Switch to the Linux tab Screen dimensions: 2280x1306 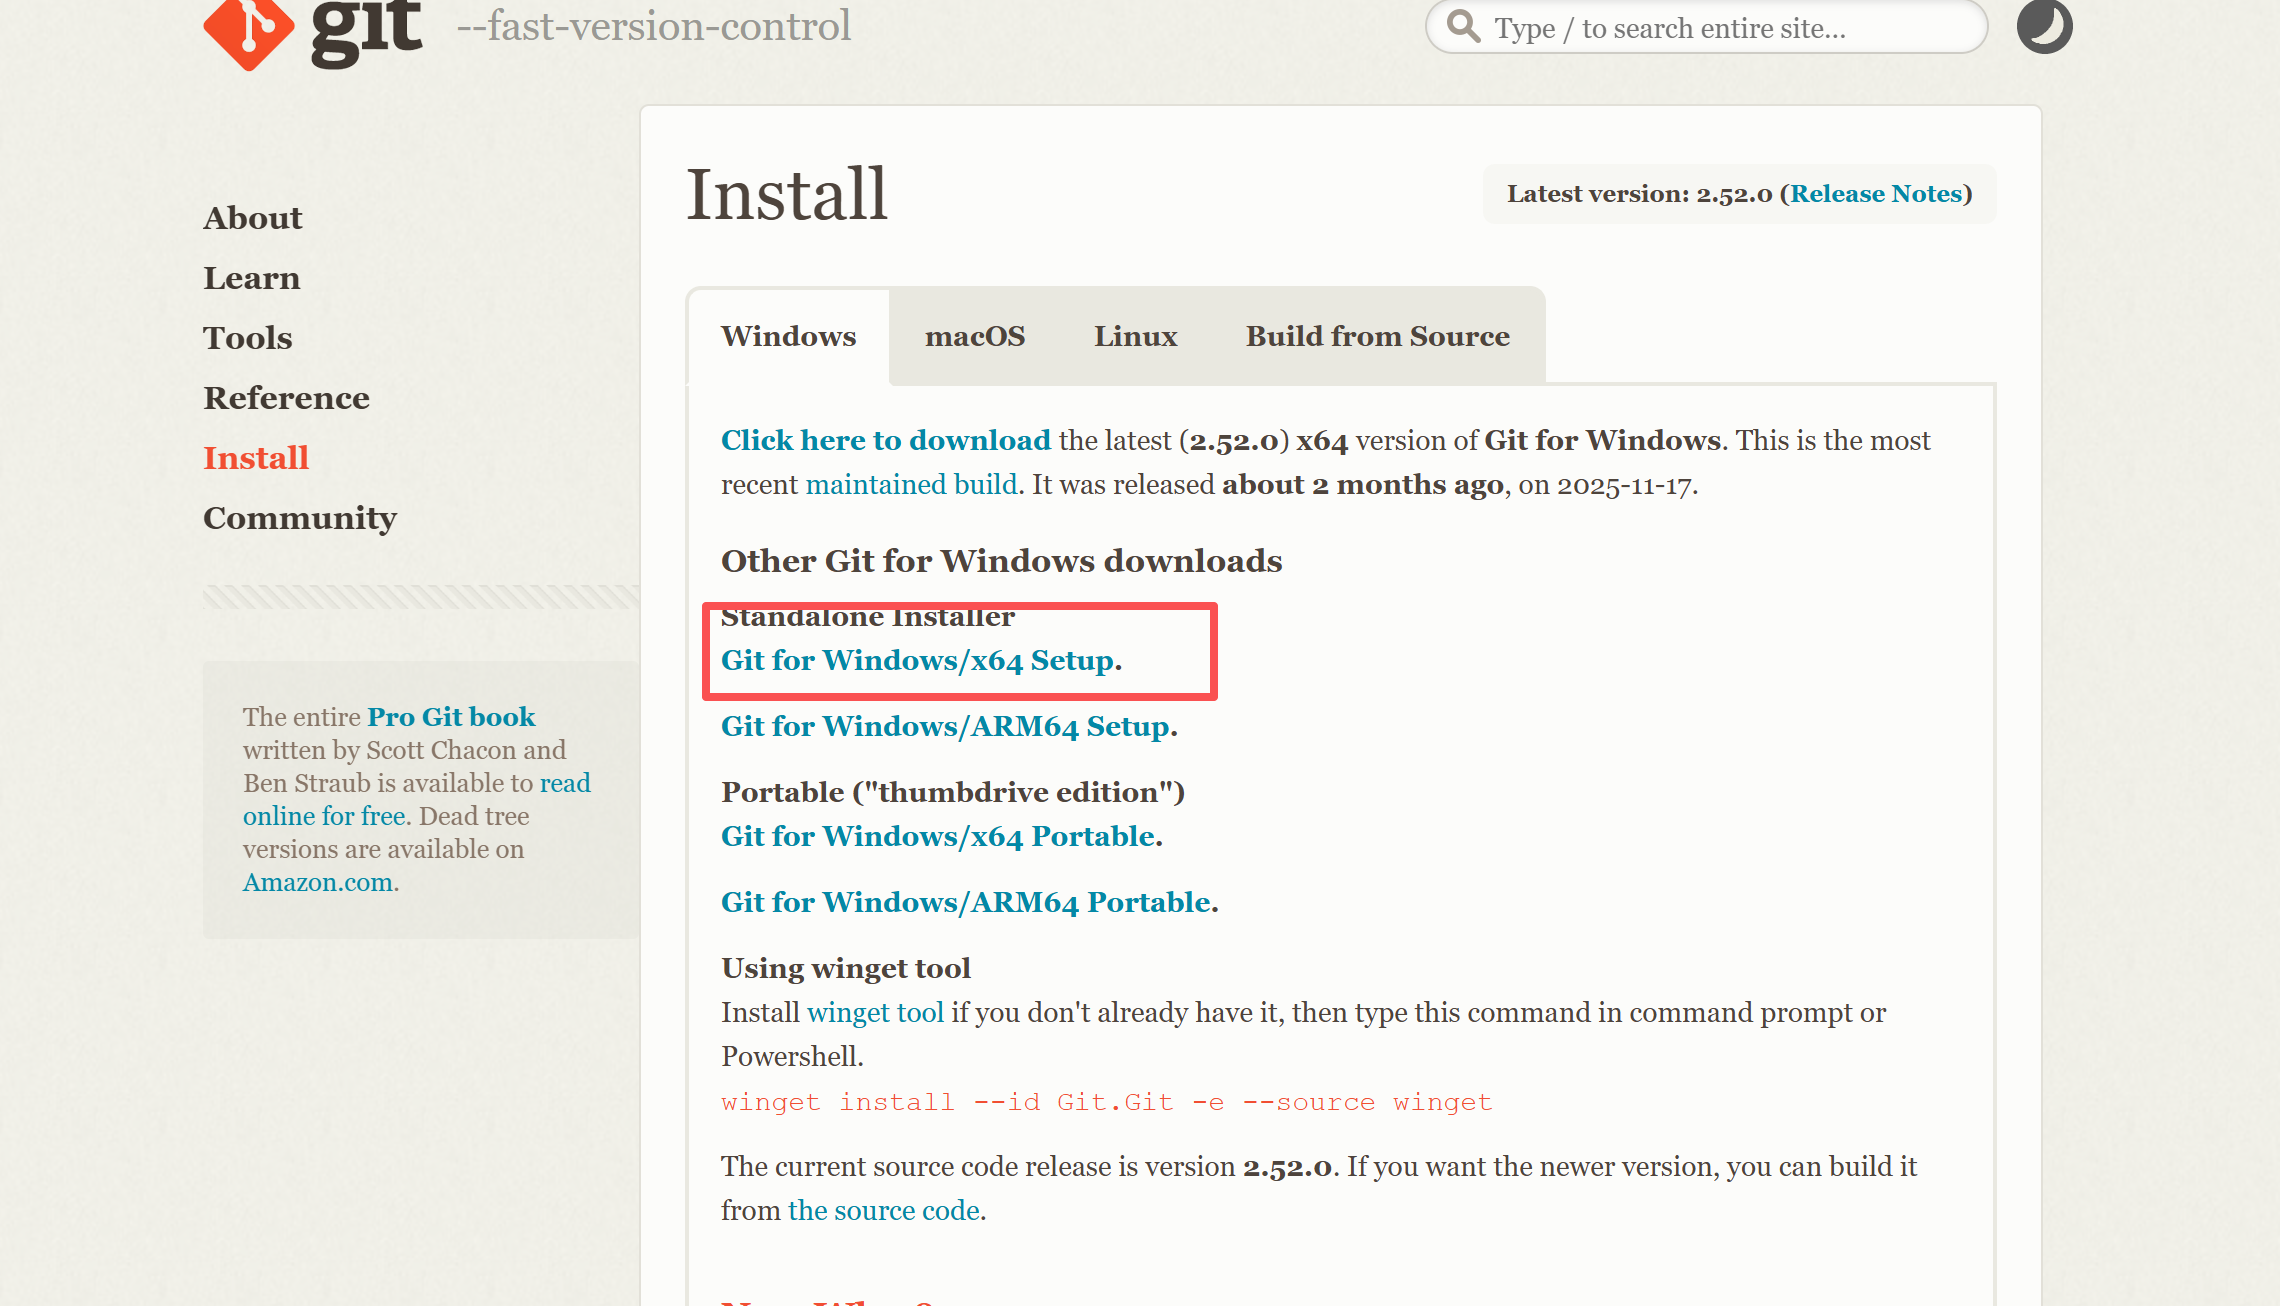(1135, 336)
